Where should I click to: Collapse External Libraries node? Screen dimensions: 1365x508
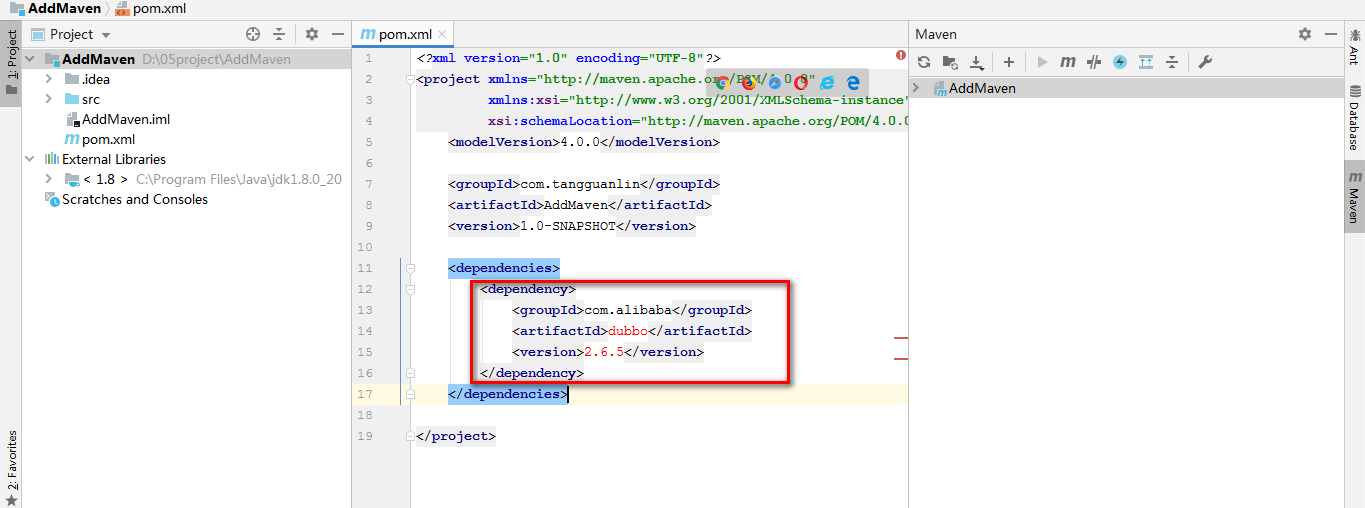click(31, 159)
